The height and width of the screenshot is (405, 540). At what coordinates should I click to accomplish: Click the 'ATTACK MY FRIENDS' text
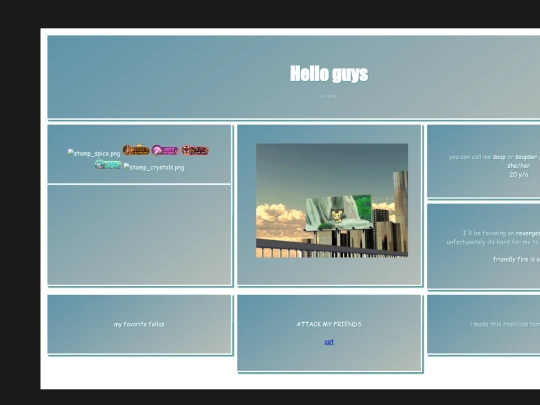click(329, 324)
